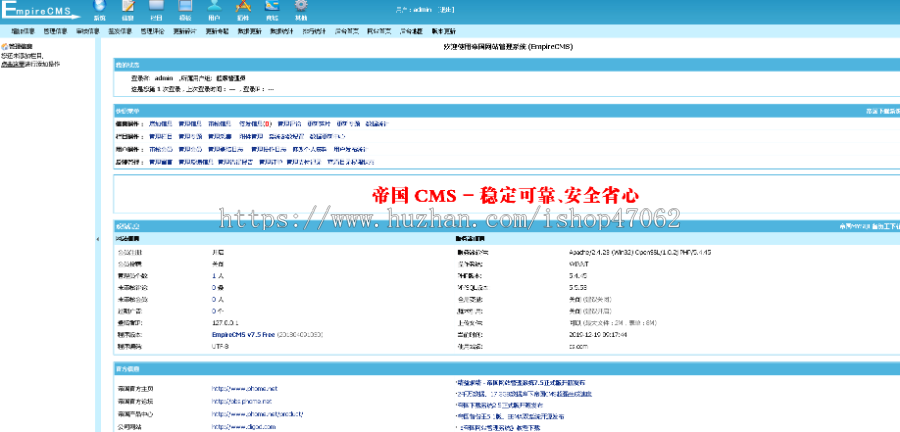900x432 pixels.
Task: Open the 栏目 folder icon in header
Action: click(157, 6)
